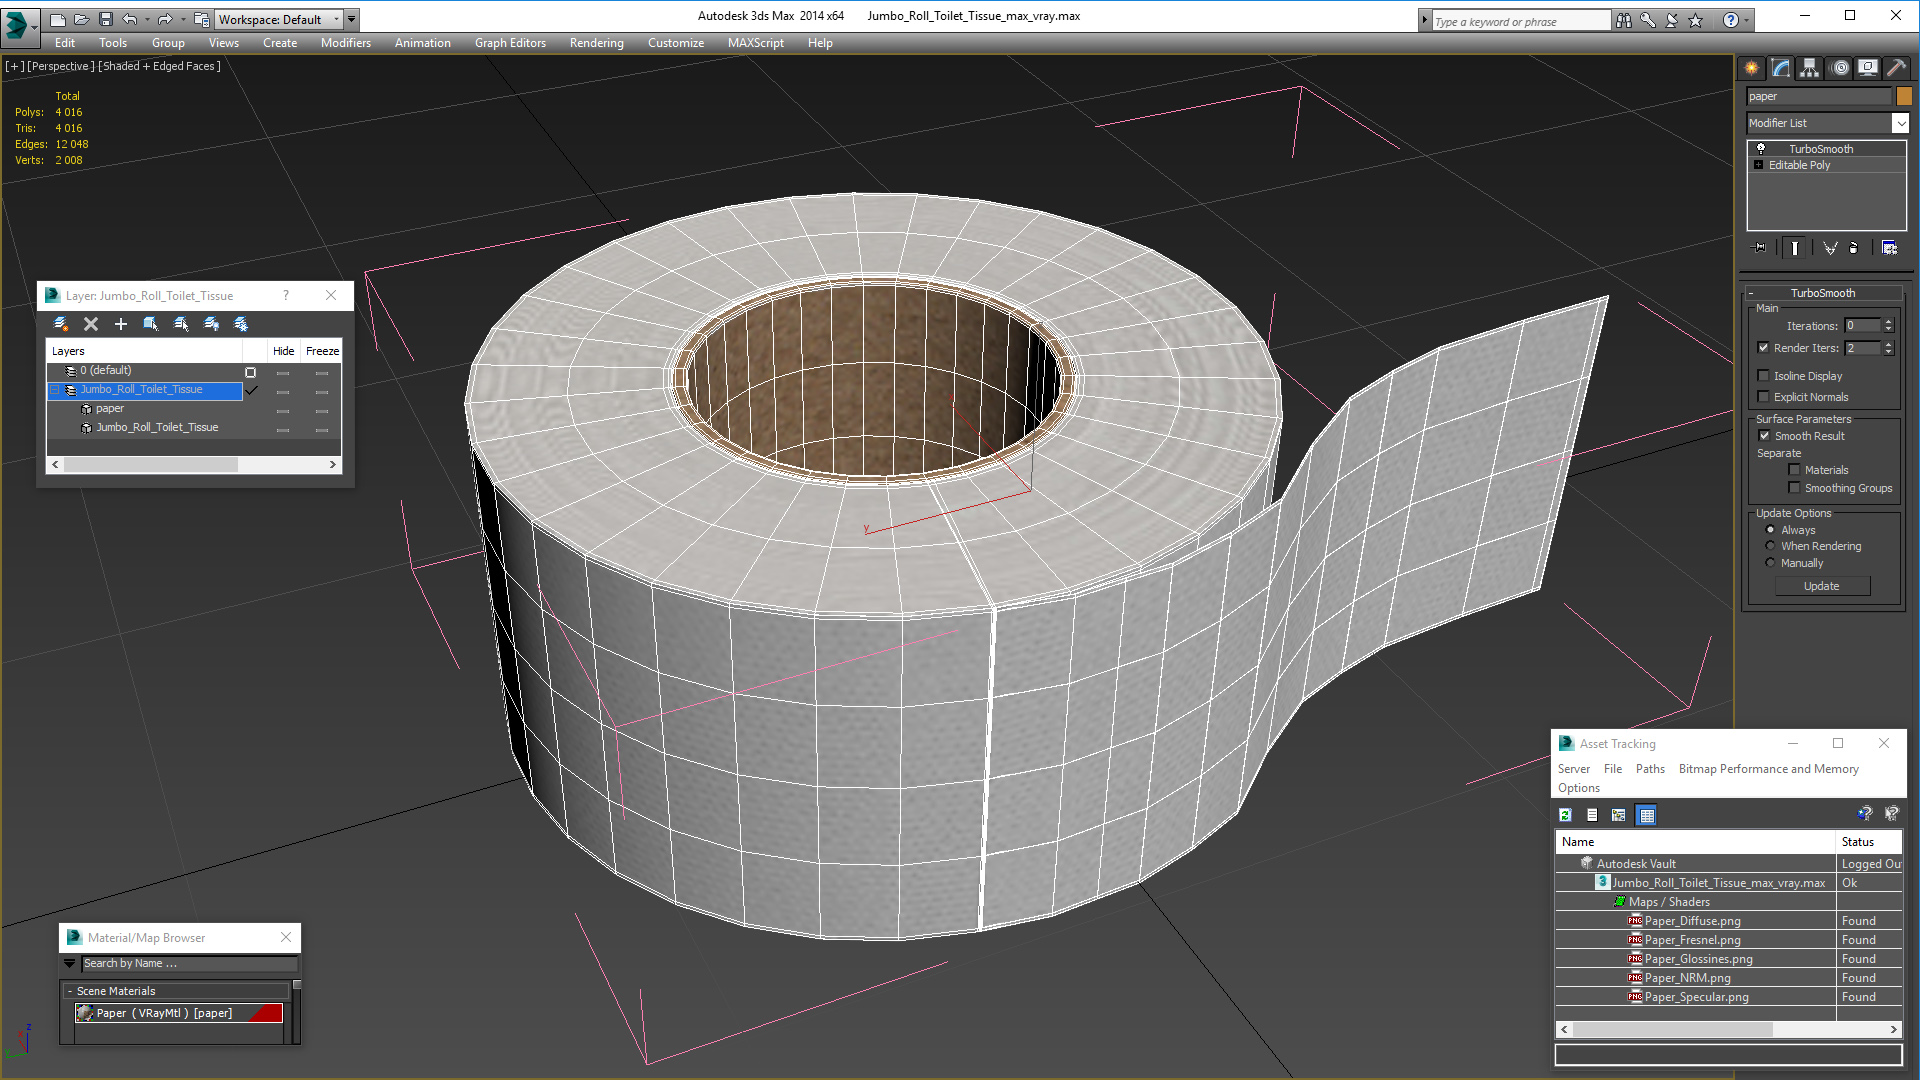Collapse the Scene Materials group
The height and width of the screenshot is (1080, 1920).
(x=70, y=991)
